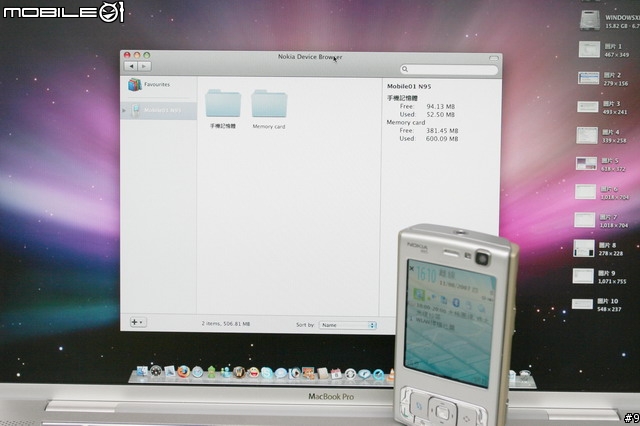Viewport: 640px width, 426px height.
Task: Toggle the toolbar pill button in title bar
Action: coord(493,58)
